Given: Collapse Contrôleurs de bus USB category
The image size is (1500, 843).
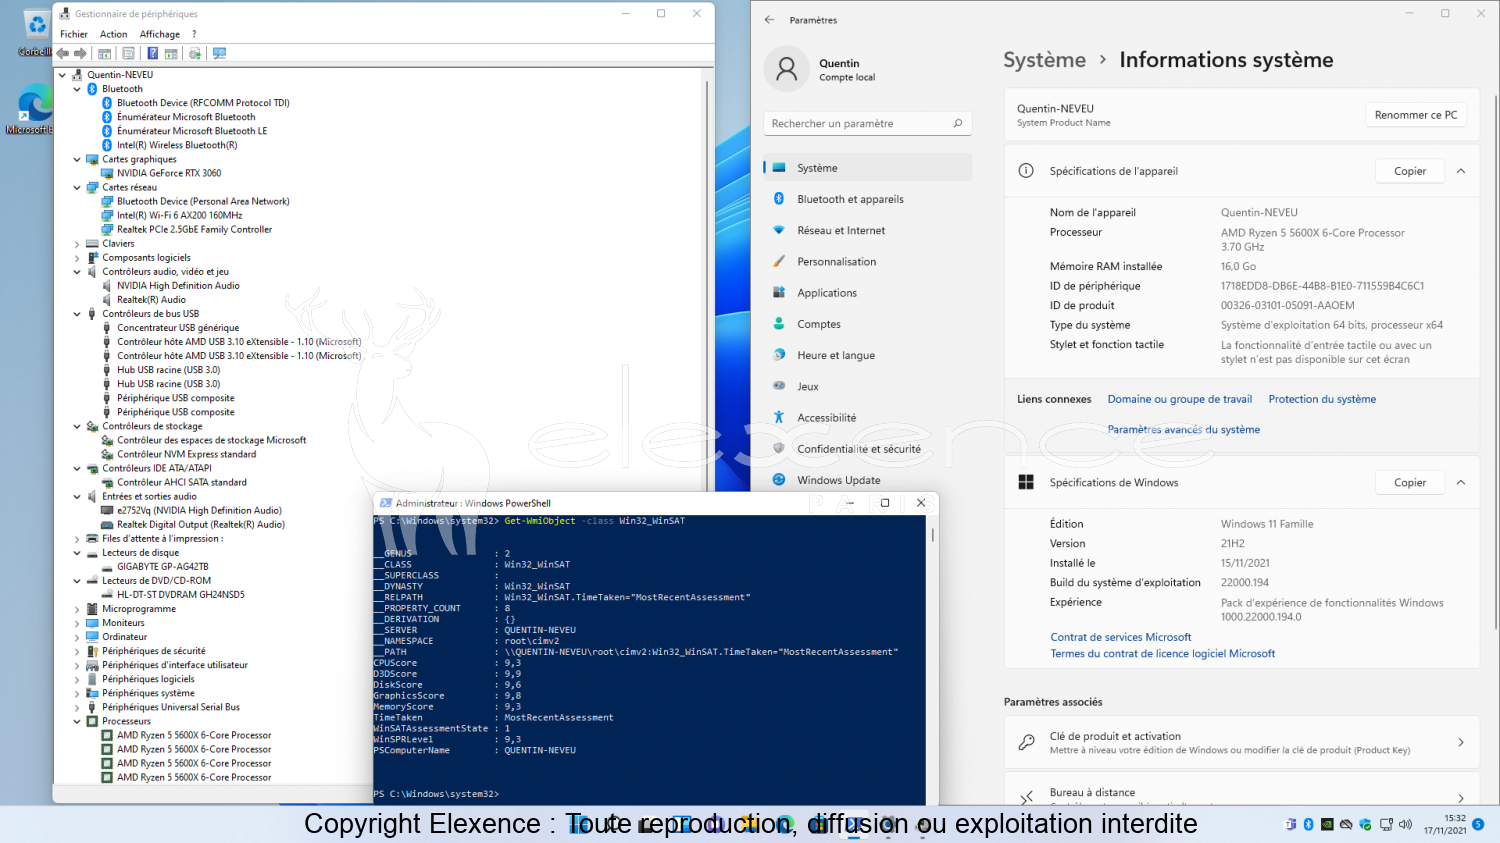Looking at the screenshot, I should (77, 313).
